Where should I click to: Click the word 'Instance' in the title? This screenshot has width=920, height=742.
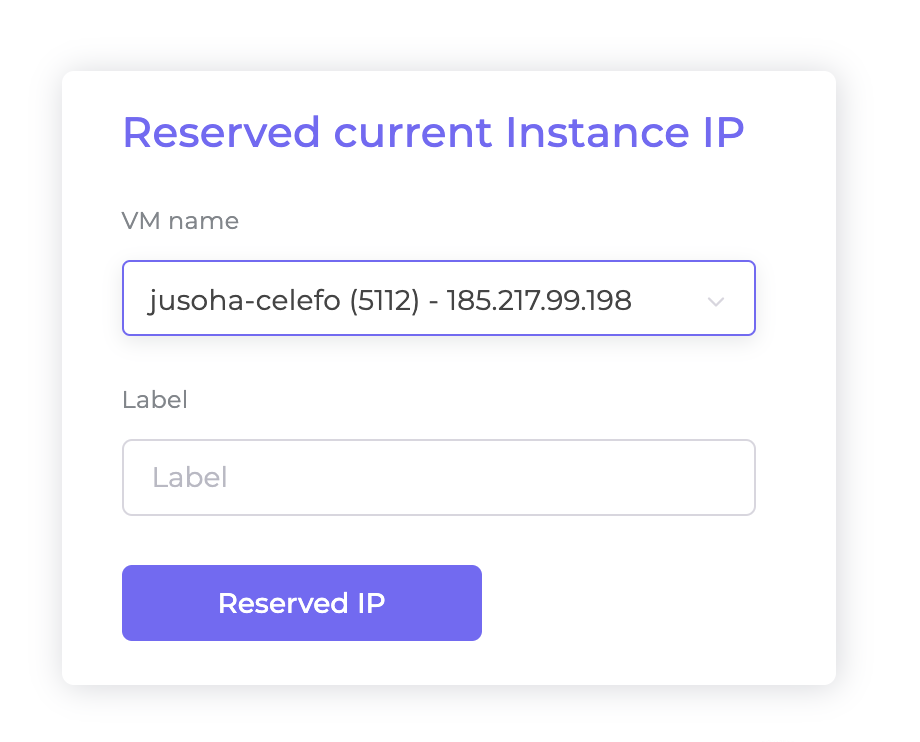click(x=597, y=133)
